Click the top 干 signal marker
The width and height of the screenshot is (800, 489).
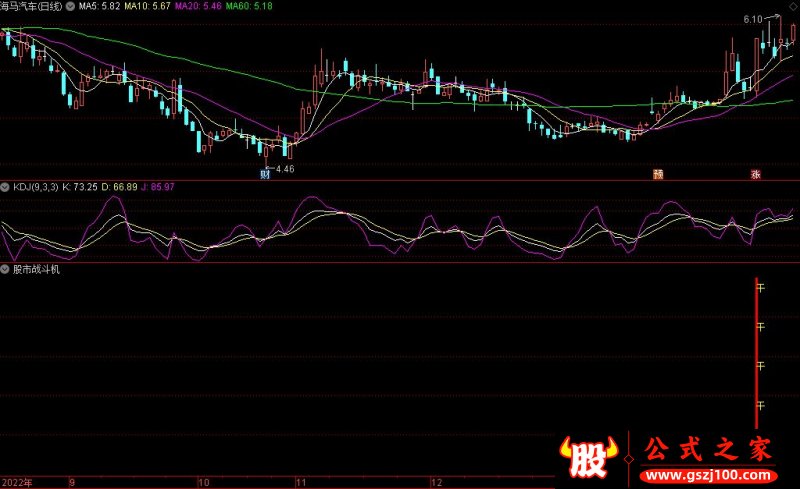761,288
